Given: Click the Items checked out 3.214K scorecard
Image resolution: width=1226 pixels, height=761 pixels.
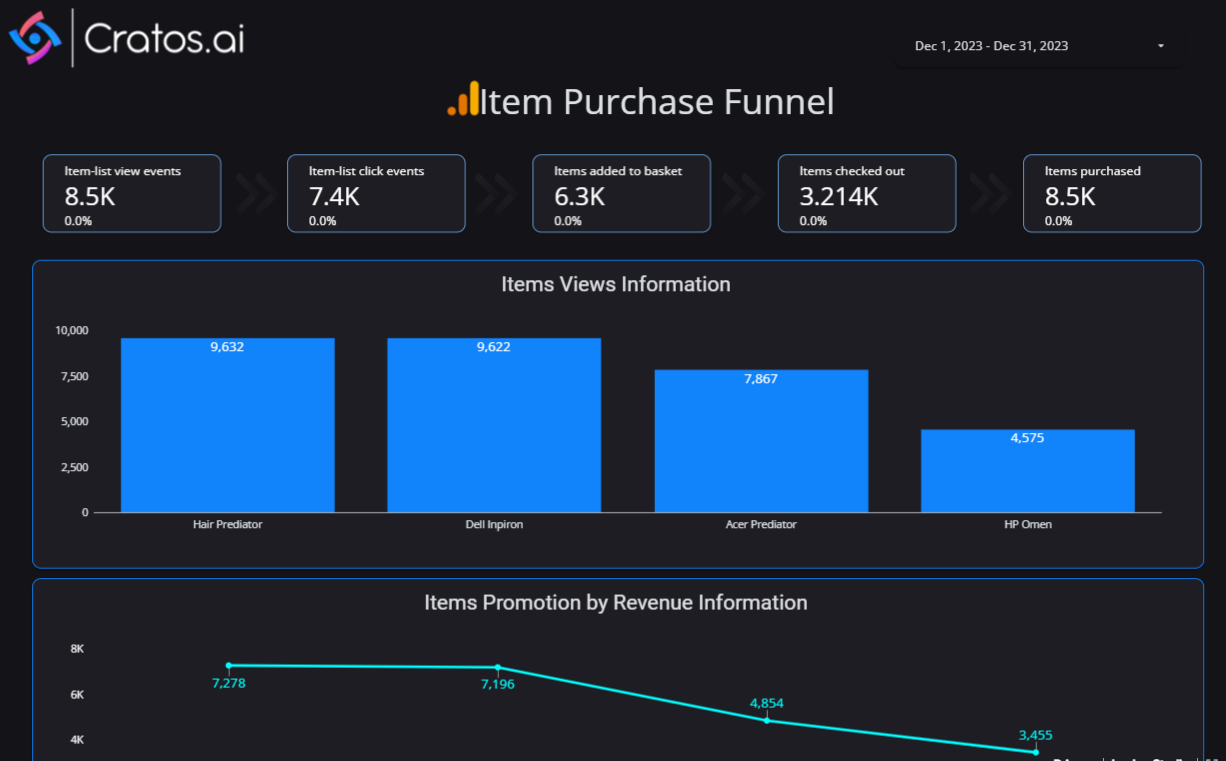Looking at the screenshot, I should pyautogui.click(x=867, y=193).
